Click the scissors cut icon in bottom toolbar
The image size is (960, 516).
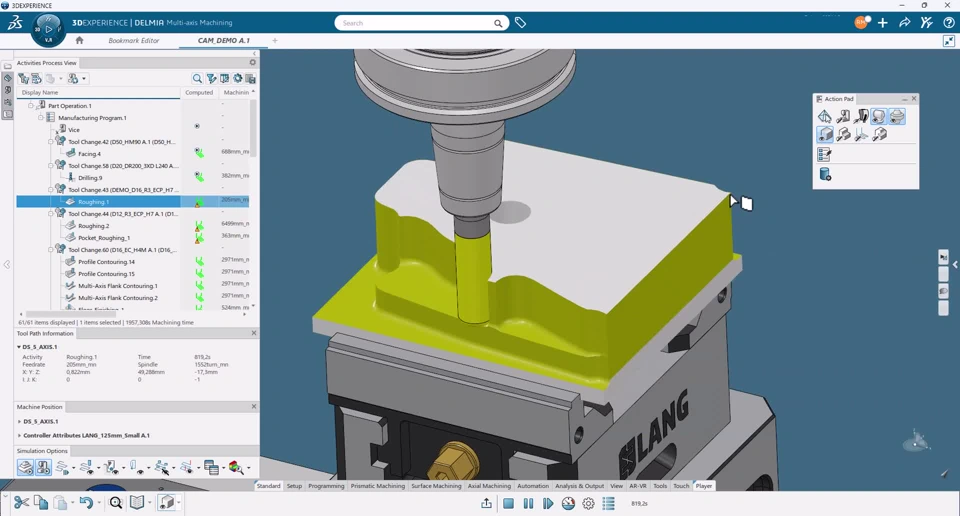pos(21,503)
